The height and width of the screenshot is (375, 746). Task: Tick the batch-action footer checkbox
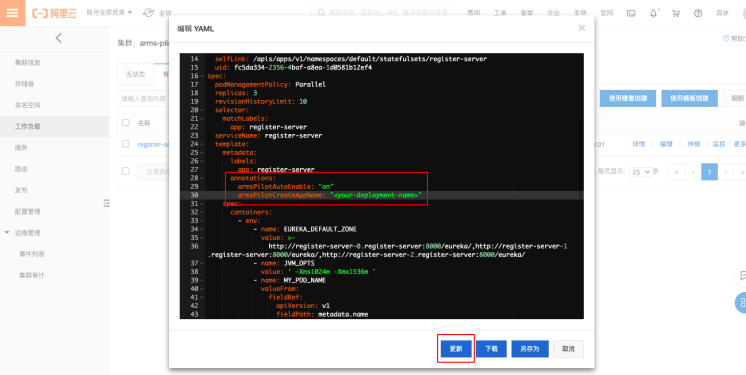tap(126, 171)
